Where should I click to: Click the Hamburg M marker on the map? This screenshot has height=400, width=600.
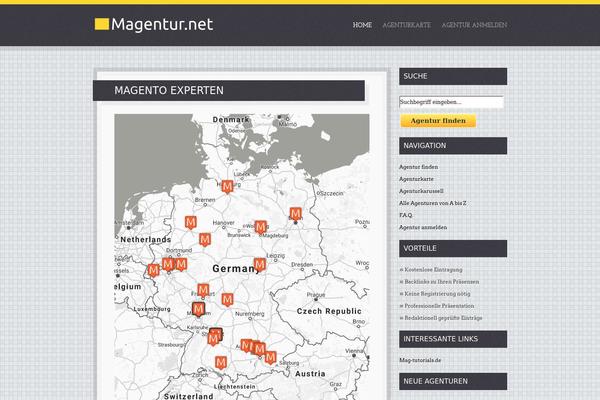pos(227,187)
